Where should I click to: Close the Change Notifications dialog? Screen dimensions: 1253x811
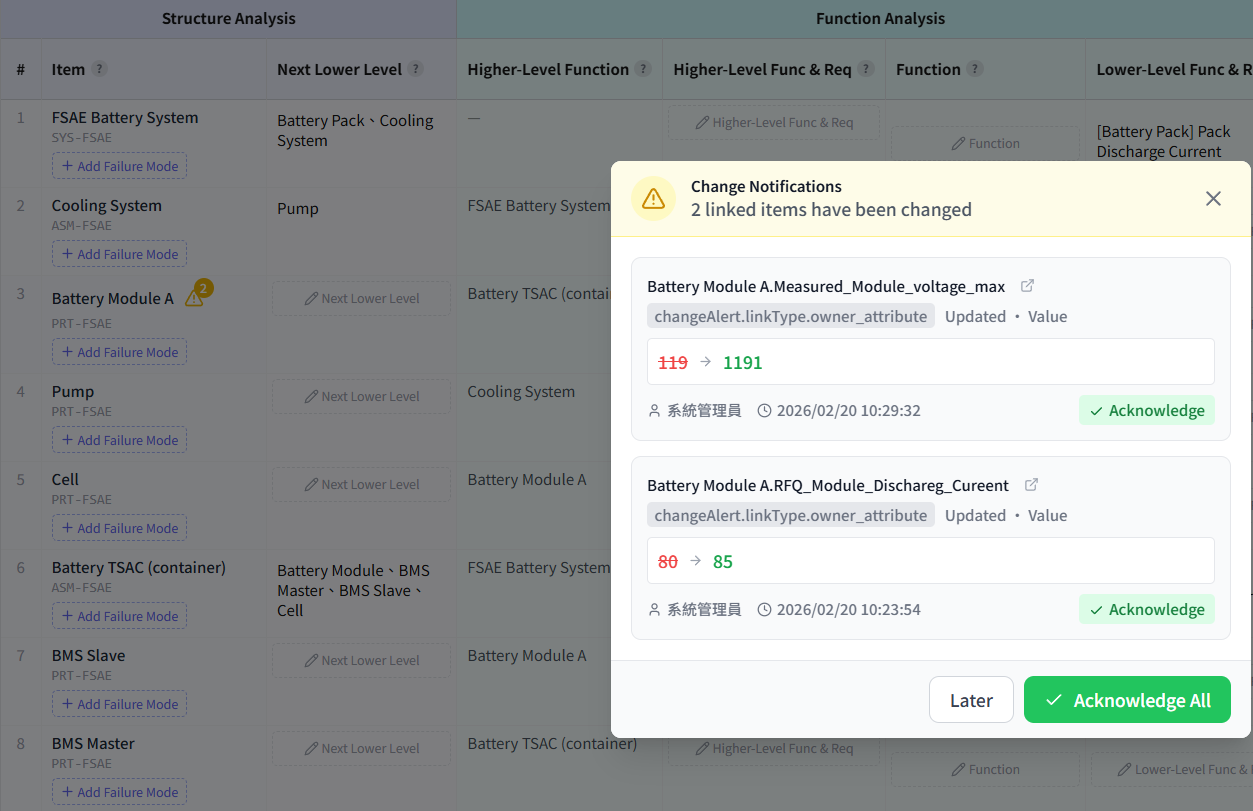pyautogui.click(x=1213, y=198)
